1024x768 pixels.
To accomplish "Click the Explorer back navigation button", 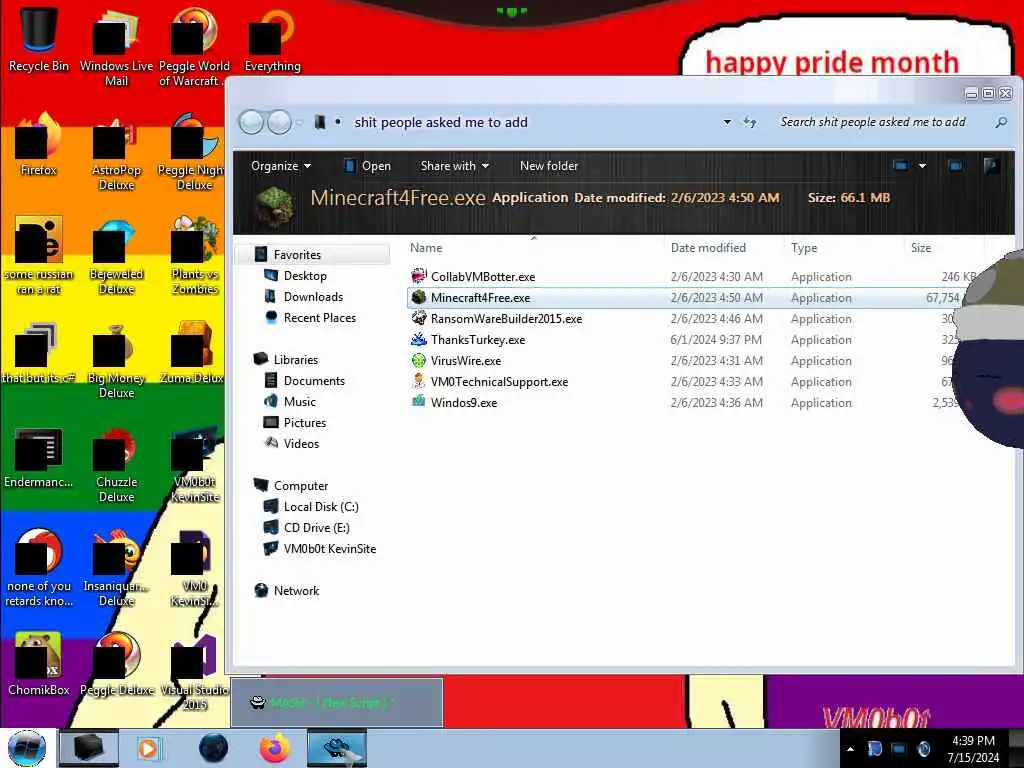I will coord(251,122).
